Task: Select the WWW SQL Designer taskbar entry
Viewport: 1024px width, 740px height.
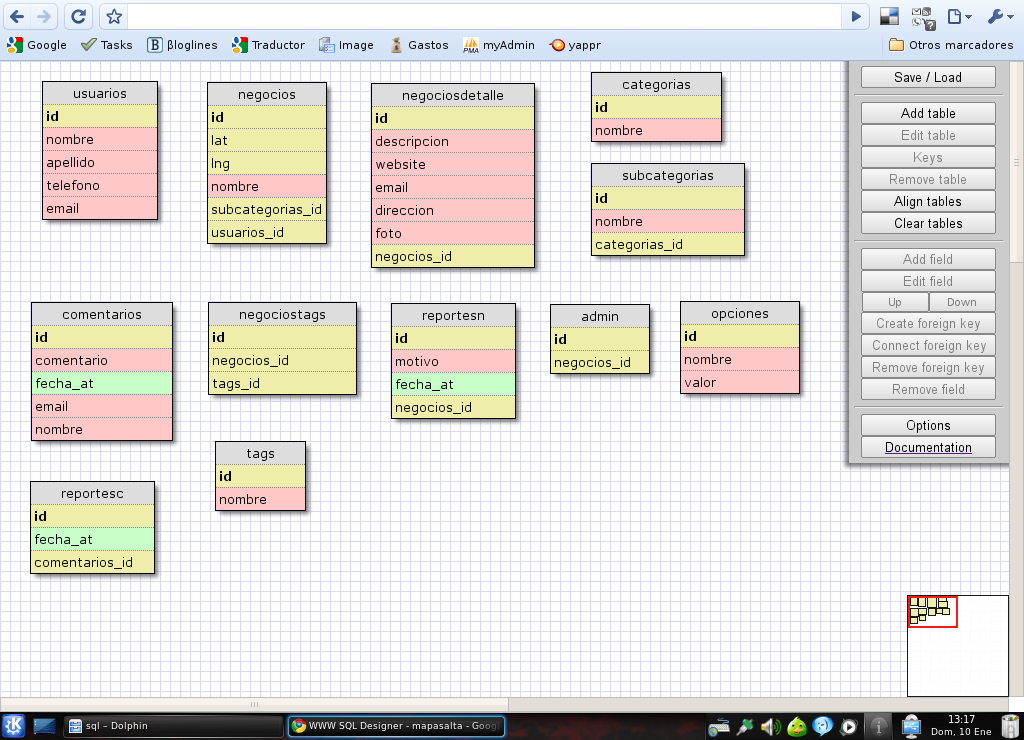Action: click(395, 726)
